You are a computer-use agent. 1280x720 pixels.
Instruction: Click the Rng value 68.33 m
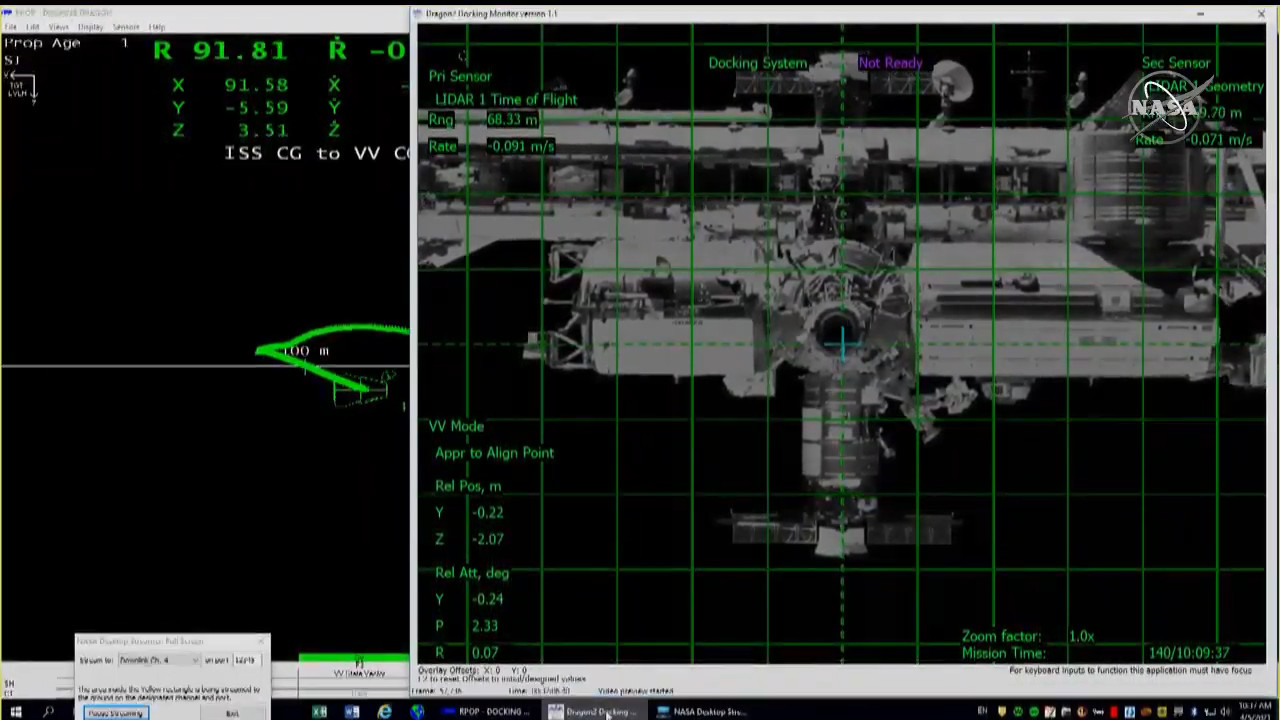pos(512,119)
